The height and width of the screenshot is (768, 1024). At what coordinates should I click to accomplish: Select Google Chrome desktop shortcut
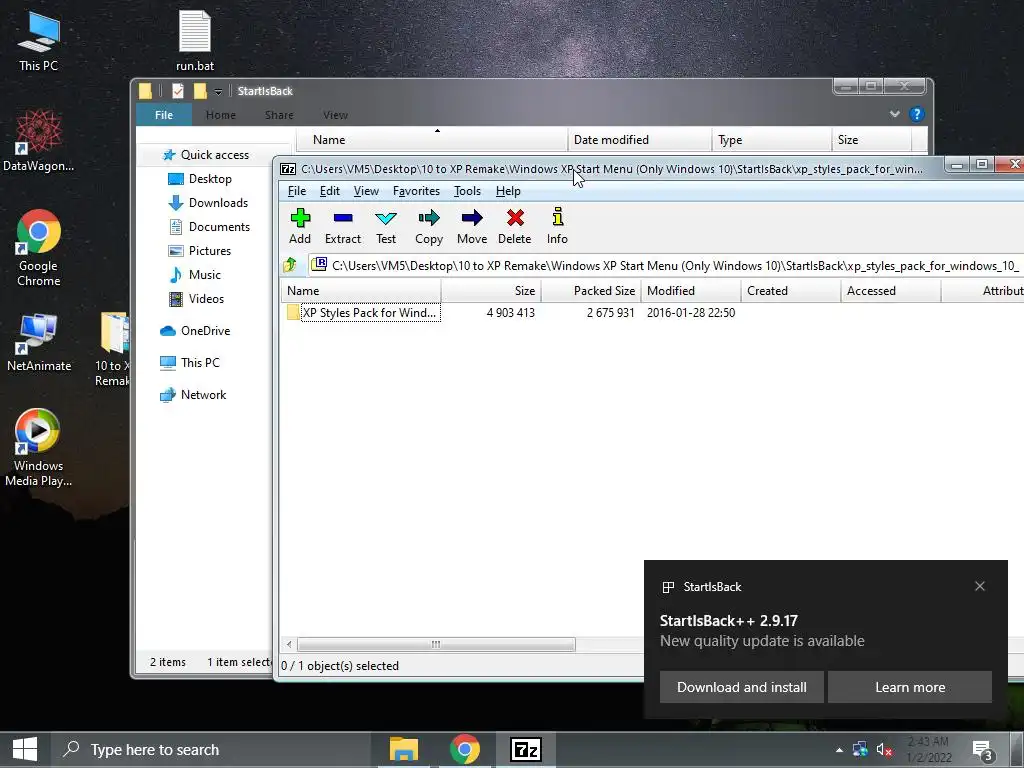39,248
